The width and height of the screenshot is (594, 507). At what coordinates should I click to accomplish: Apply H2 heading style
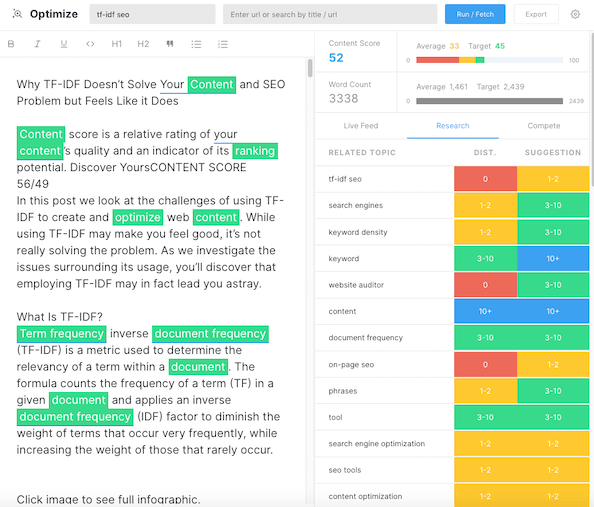click(143, 44)
